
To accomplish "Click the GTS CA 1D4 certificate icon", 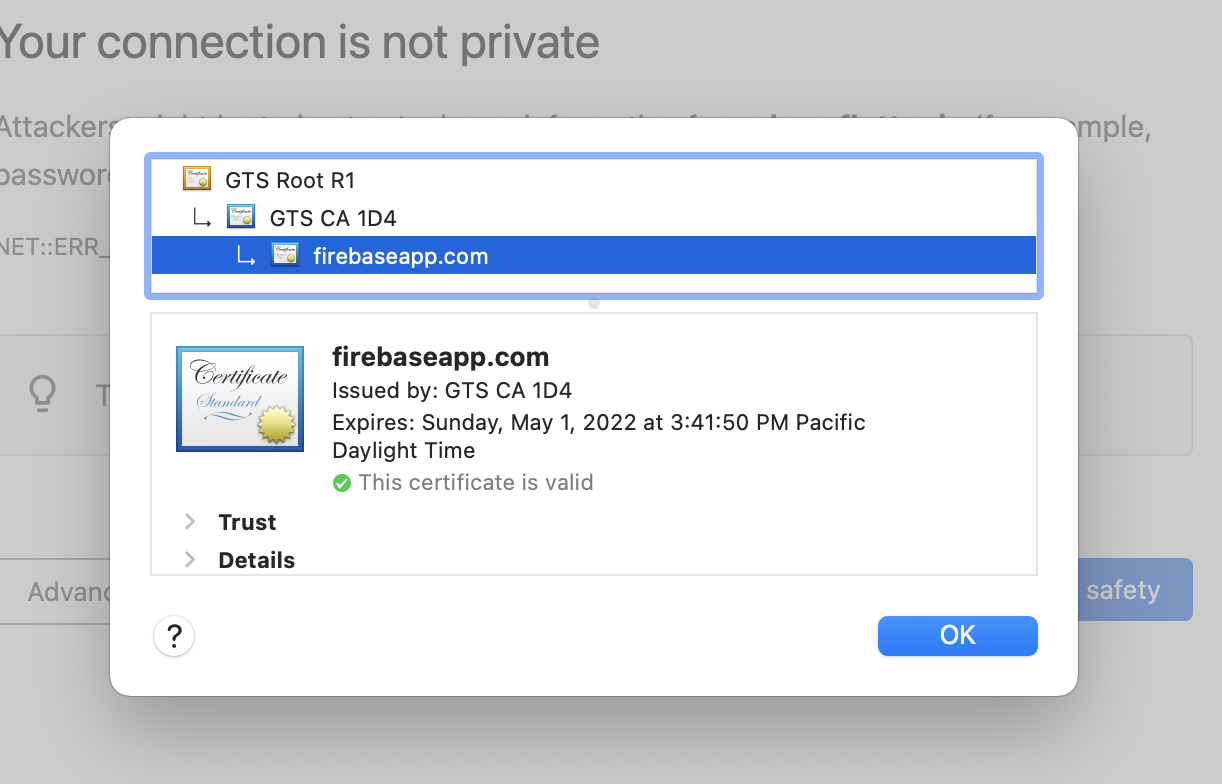I will (x=241, y=216).
